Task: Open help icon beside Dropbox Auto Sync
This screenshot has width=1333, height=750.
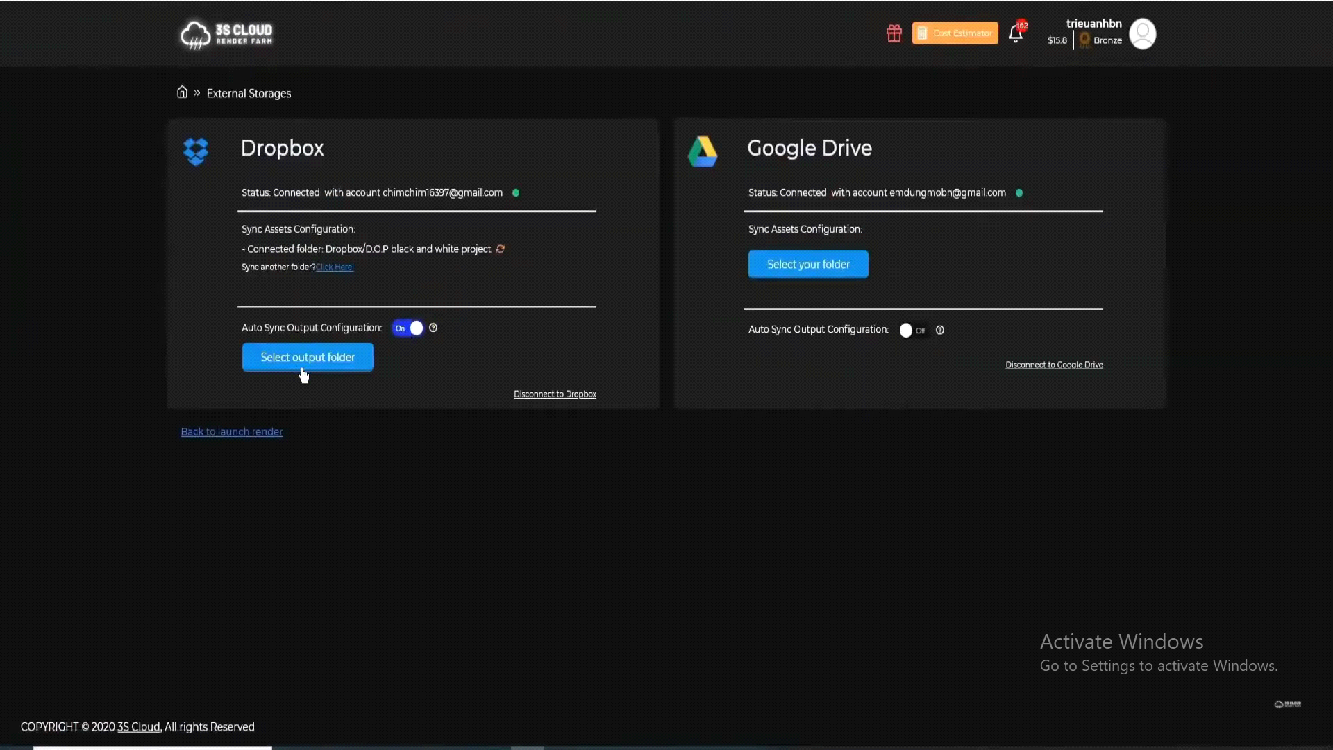Action: (433, 328)
